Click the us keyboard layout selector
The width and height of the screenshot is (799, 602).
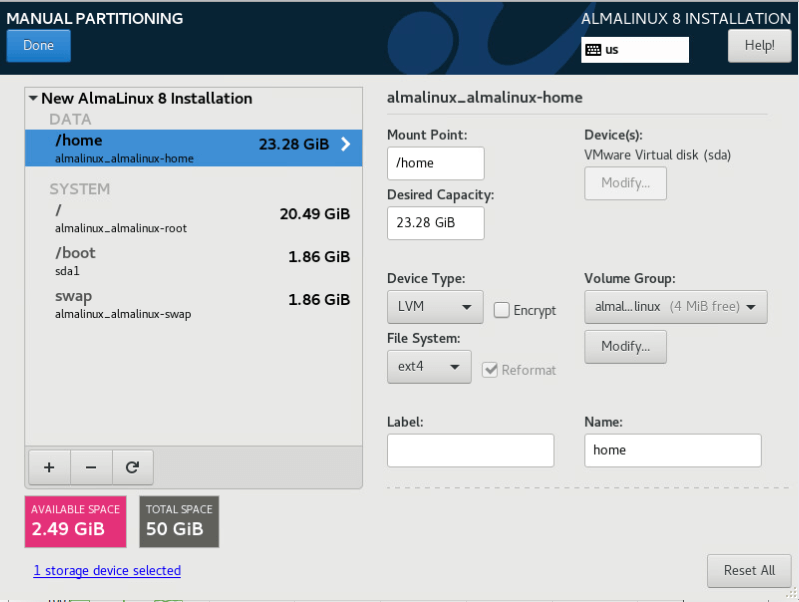pyautogui.click(x=635, y=50)
